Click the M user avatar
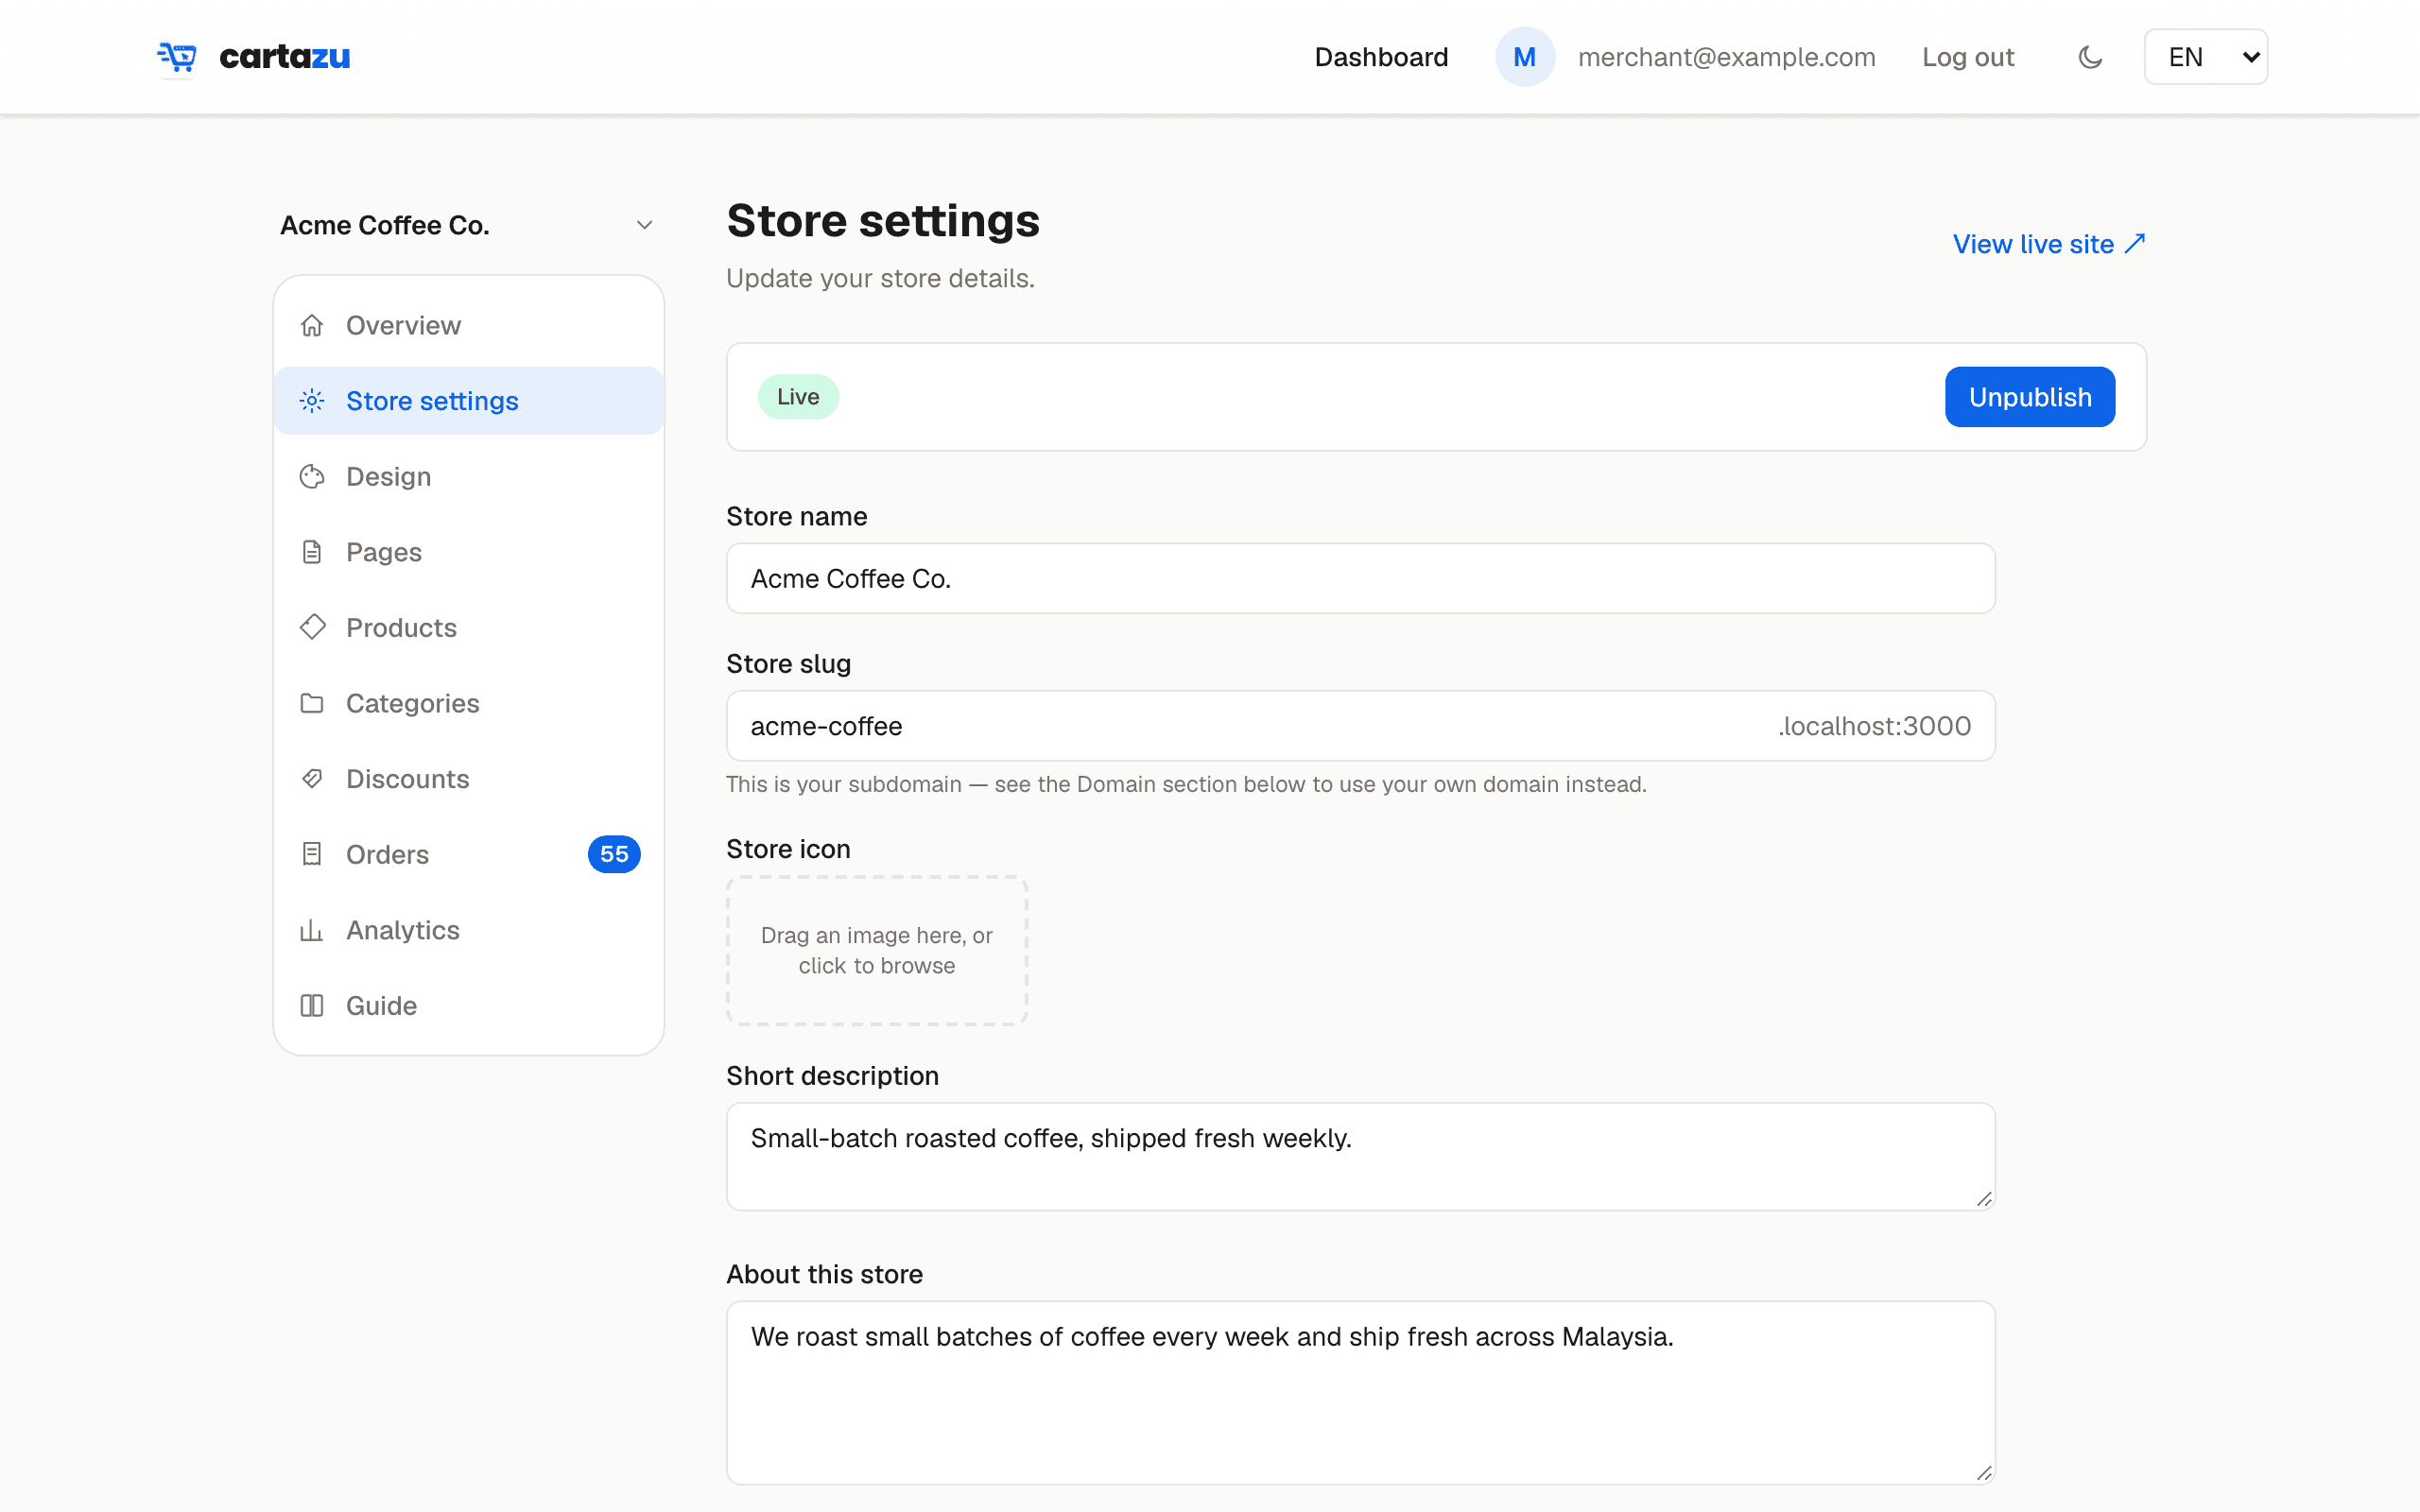 coord(1524,57)
